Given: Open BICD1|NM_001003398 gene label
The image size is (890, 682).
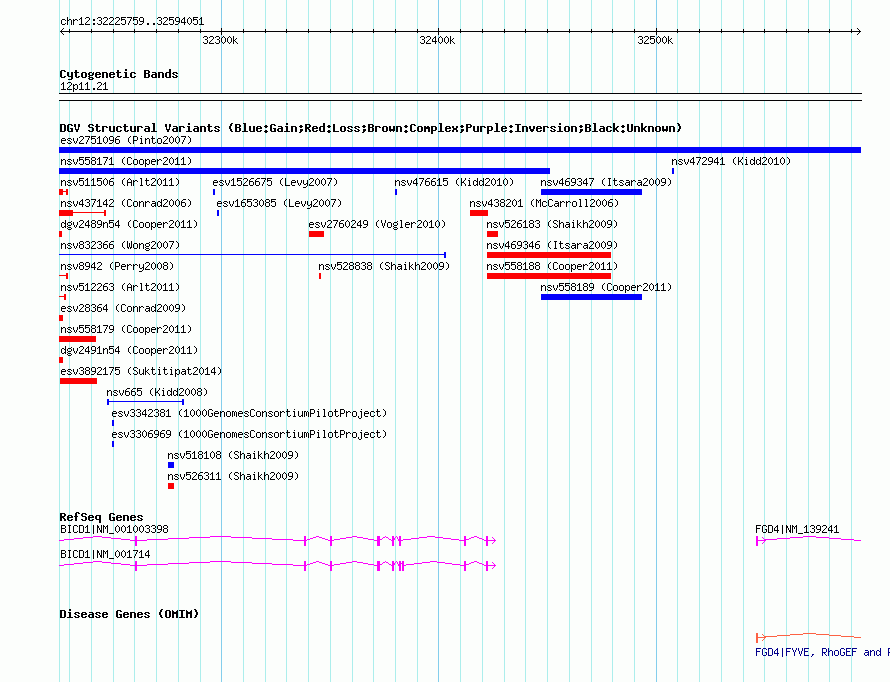Looking at the screenshot, I should (x=114, y=529).
